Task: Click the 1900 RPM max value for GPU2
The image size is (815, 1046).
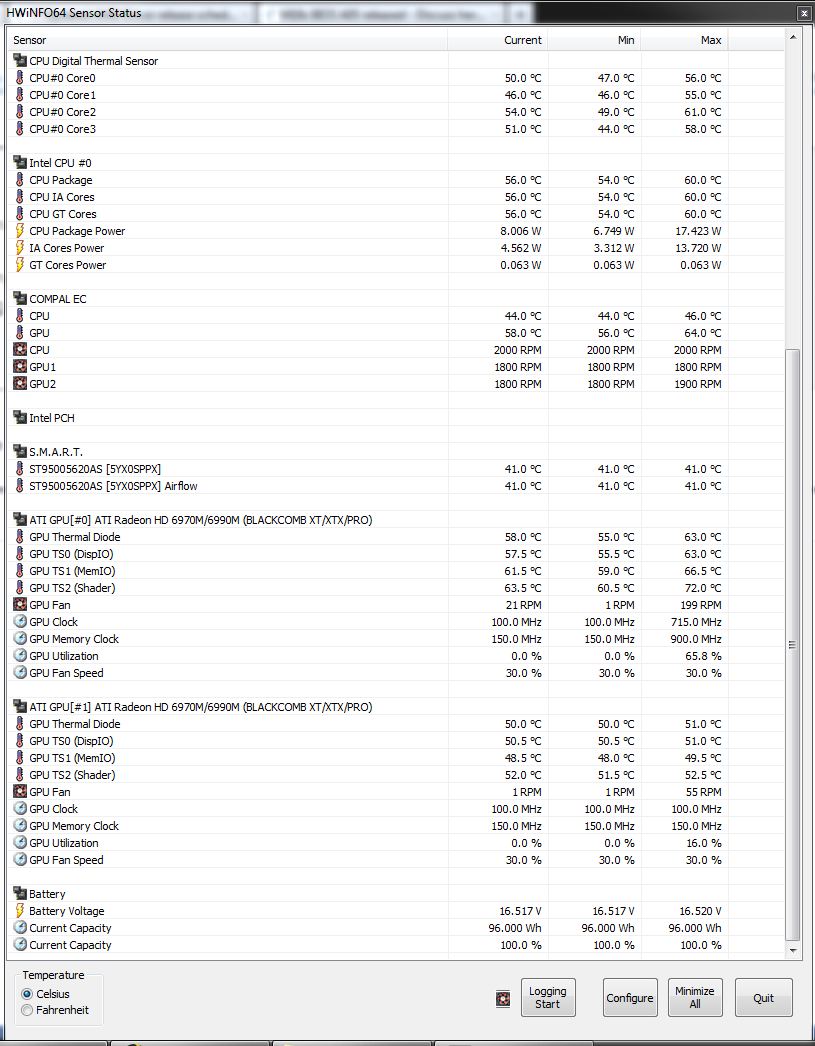Action: point(698,384)
